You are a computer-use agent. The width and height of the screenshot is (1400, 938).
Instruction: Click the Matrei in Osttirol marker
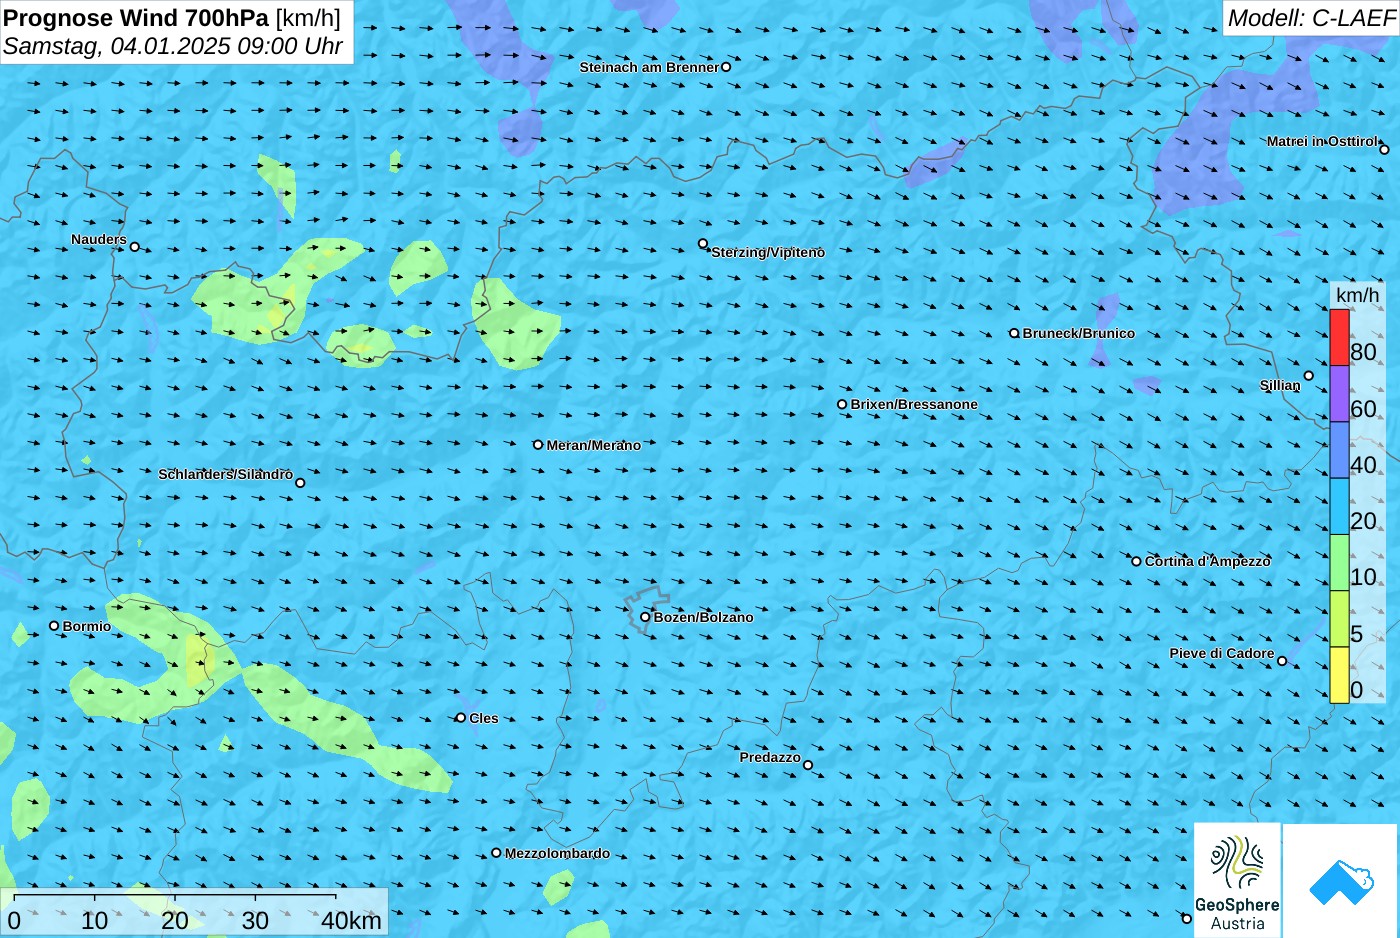coord(1384,149)
